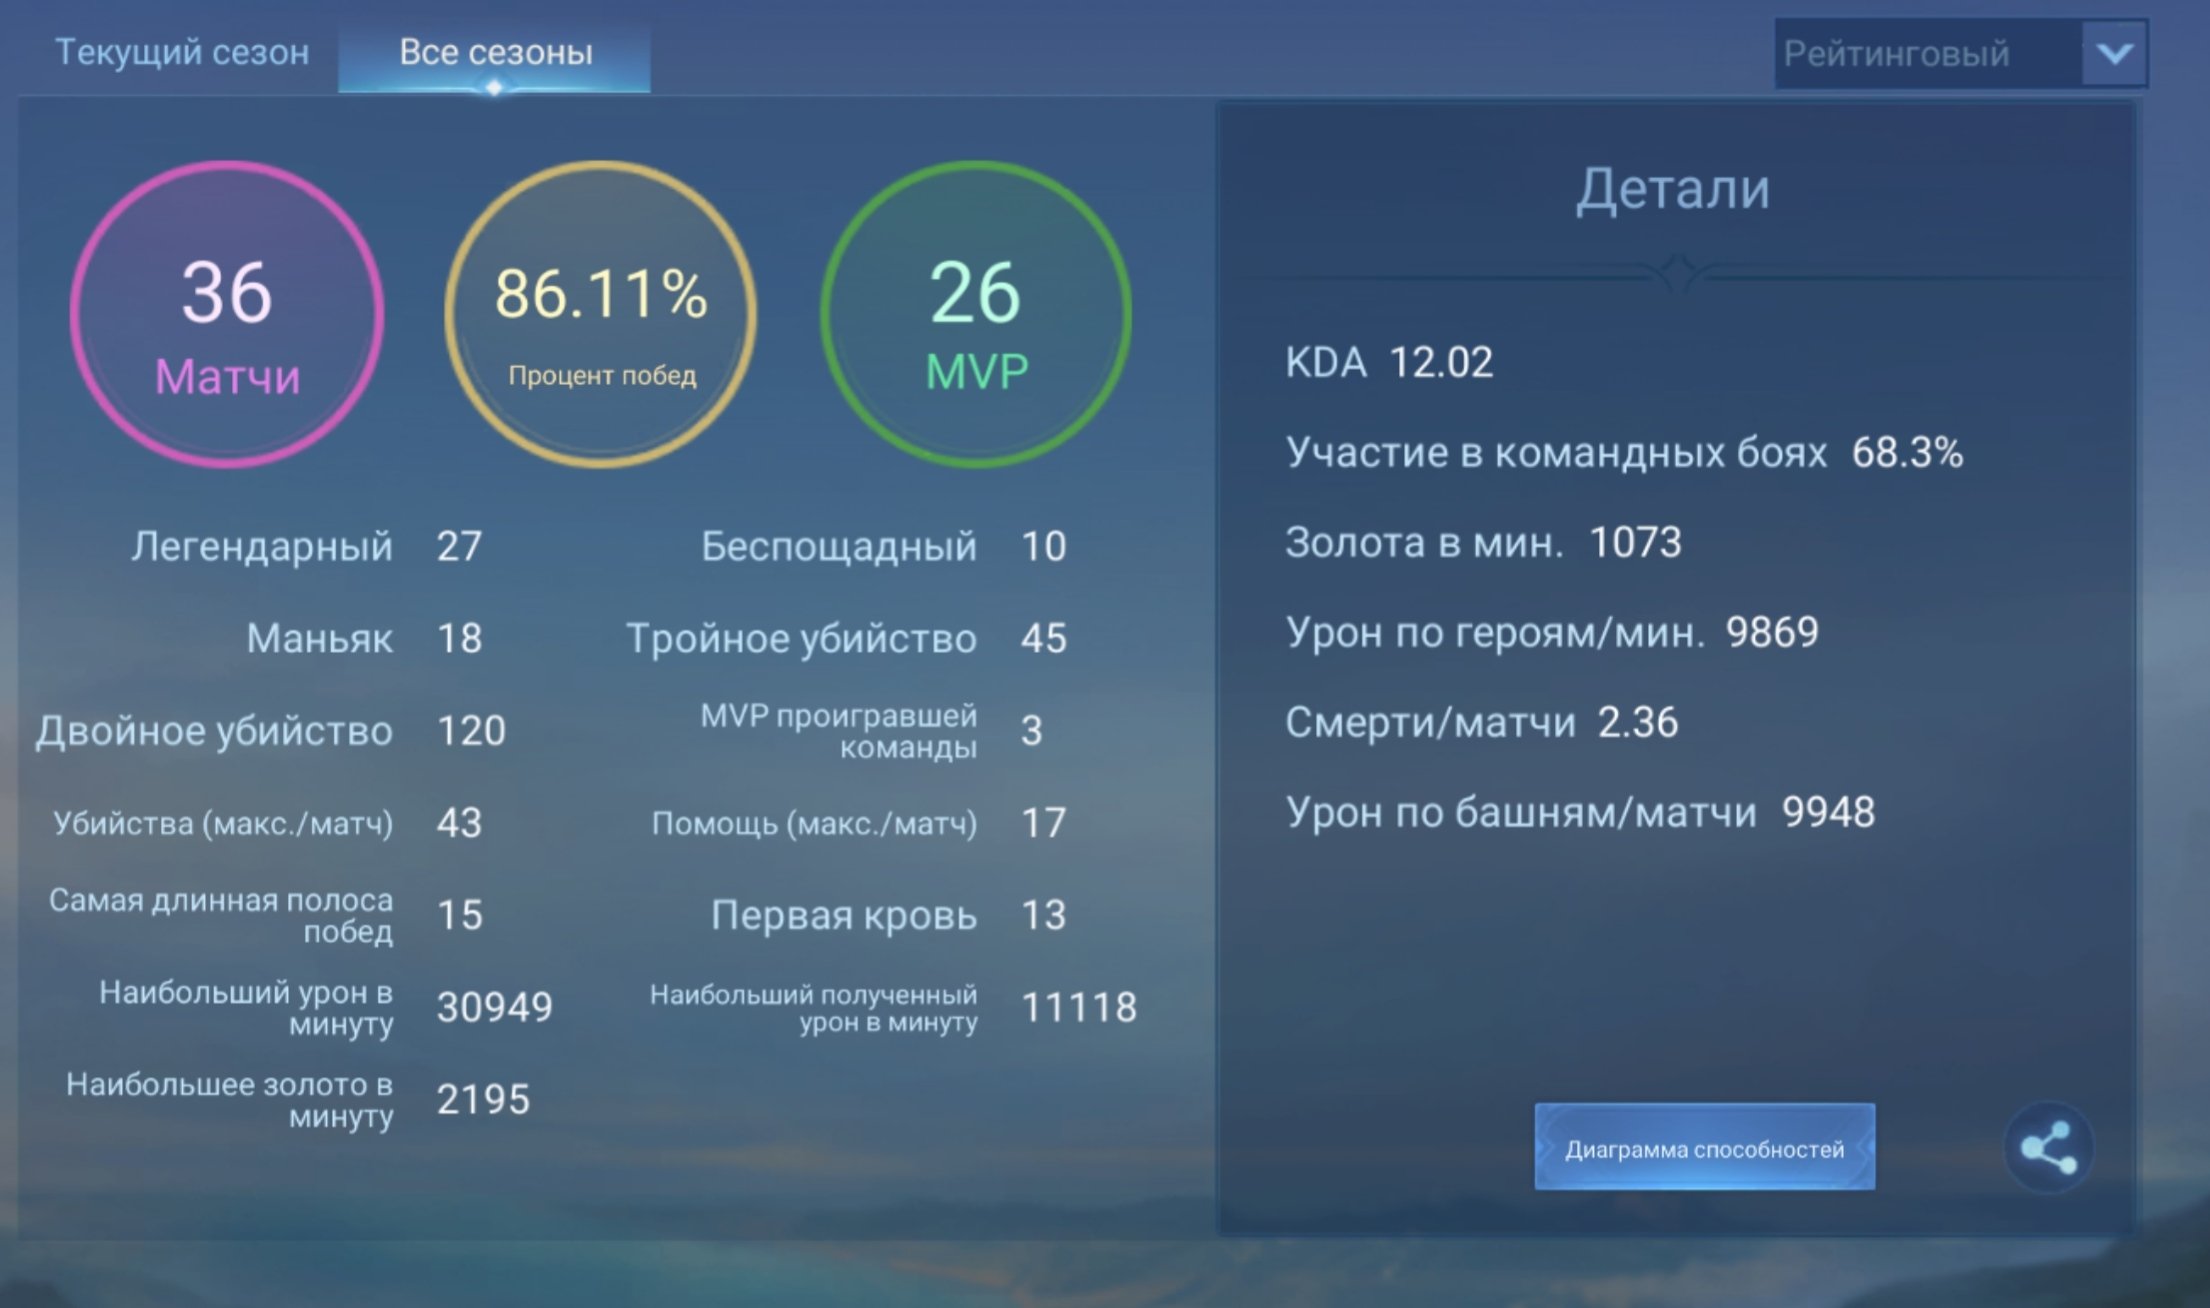Select the KDA 12.02 stat line

tap(1388, 362)
